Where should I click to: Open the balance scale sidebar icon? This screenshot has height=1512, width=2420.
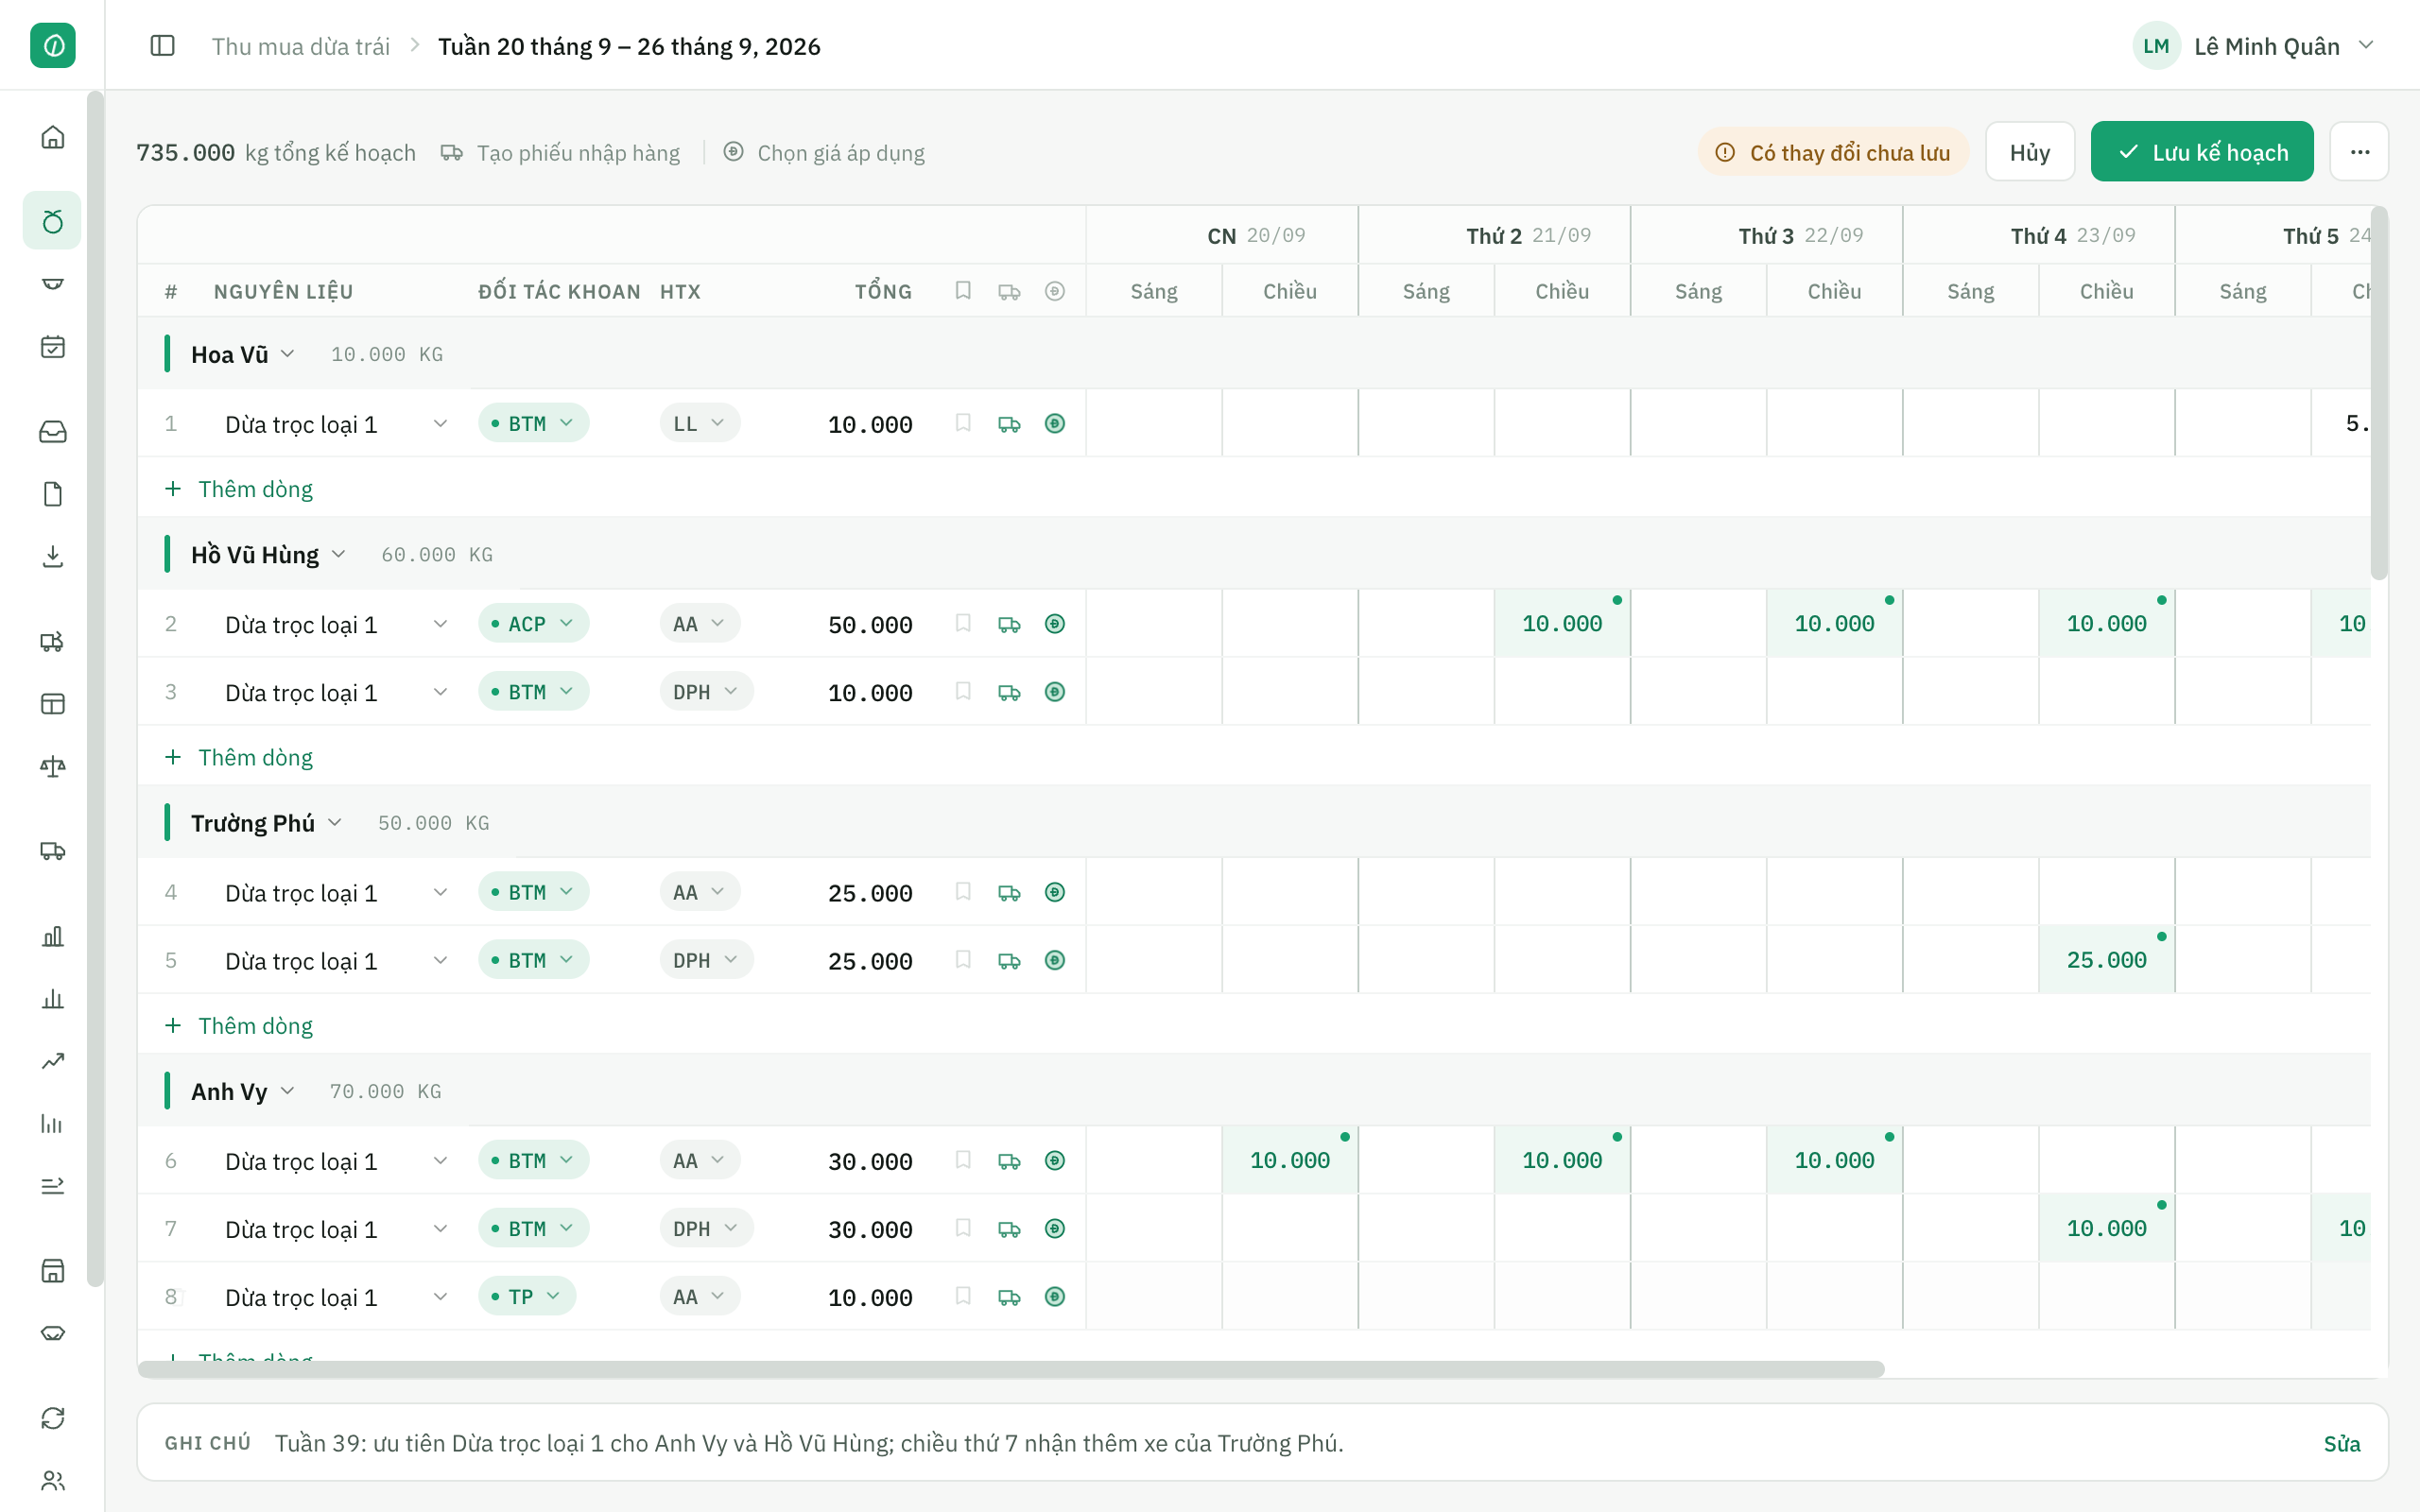click(52, 767)
